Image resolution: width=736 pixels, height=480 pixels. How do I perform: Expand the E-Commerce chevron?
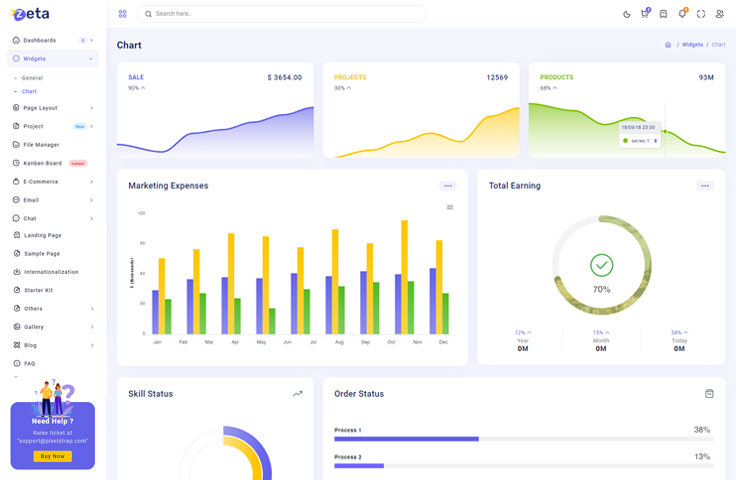tap(92, 182)
